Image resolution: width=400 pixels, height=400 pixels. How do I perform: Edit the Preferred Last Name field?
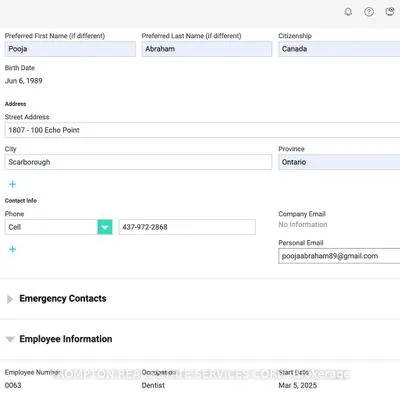207,49
